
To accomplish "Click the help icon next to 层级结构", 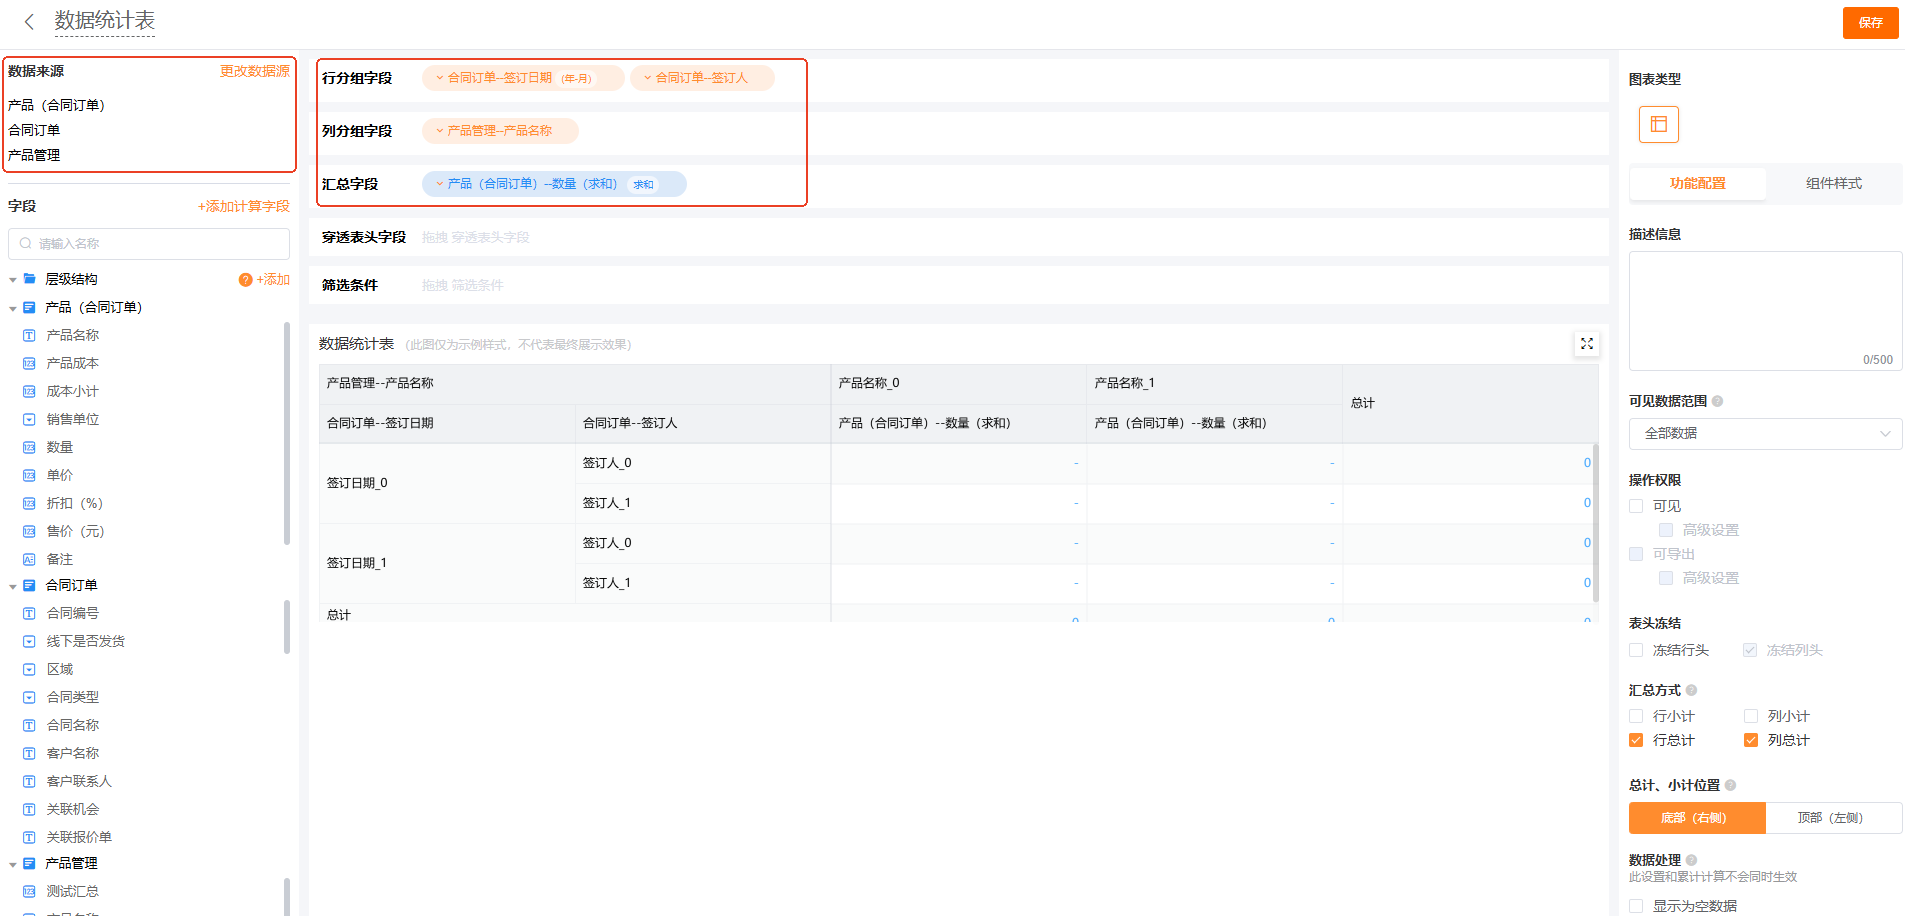I will [245, 280].
